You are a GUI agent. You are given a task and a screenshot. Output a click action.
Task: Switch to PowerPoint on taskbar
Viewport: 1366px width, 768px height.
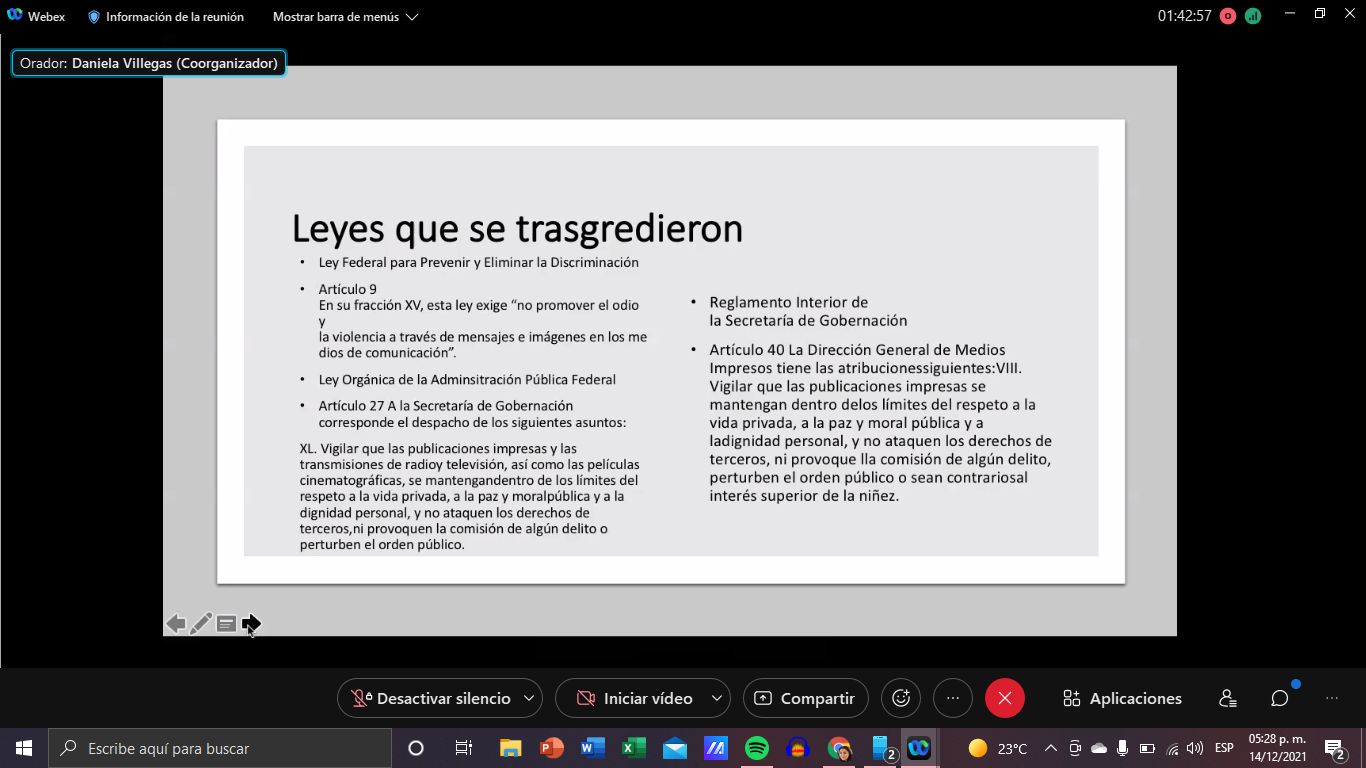[552, 748]
